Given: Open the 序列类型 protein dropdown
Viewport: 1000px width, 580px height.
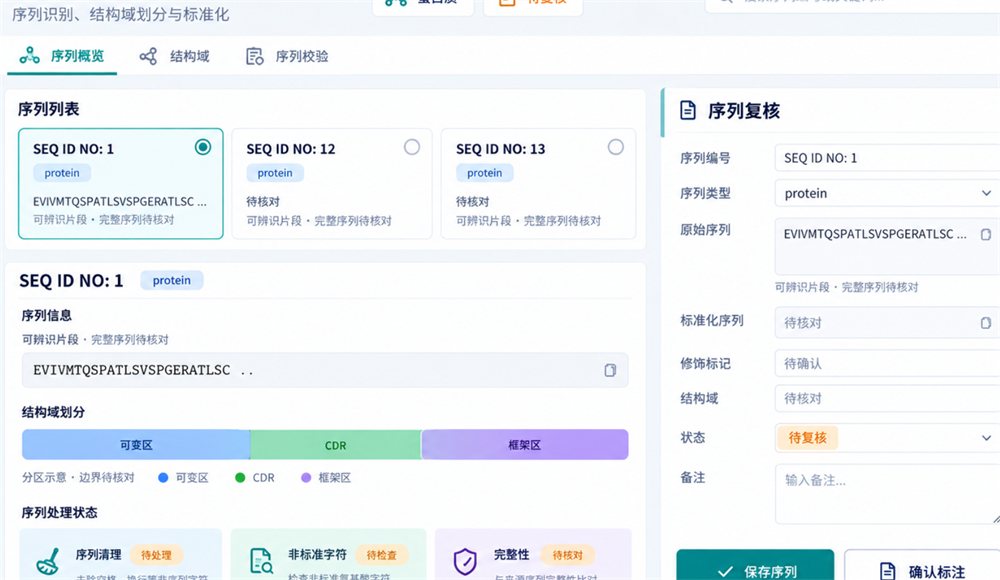Looking at the screenshot, I should 887,193.
